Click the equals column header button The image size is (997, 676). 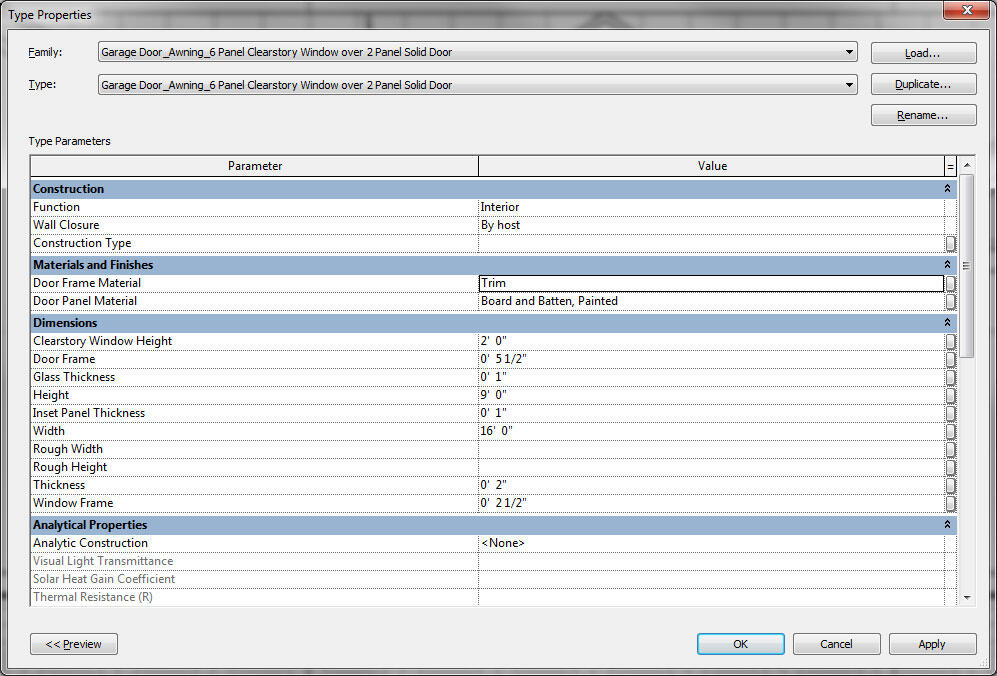[951, 167]
